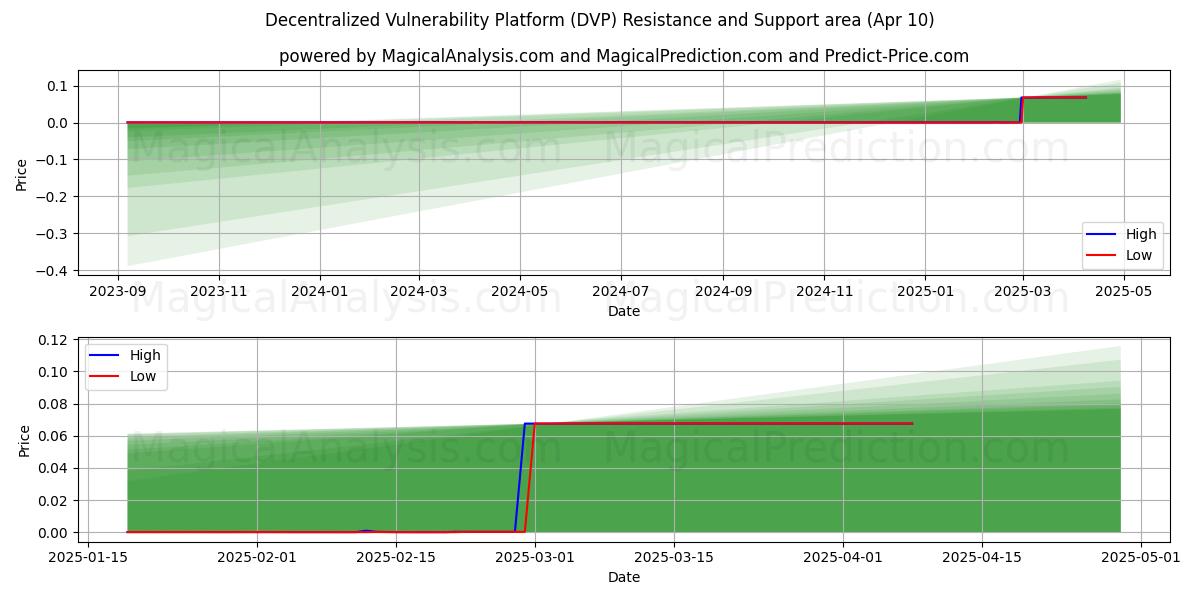Image resolution: width=1200 pixels, height=600 pixels.
Task: Click the '2025-03-15' x-axis label in the bottom chart
Action: [674, 558]
